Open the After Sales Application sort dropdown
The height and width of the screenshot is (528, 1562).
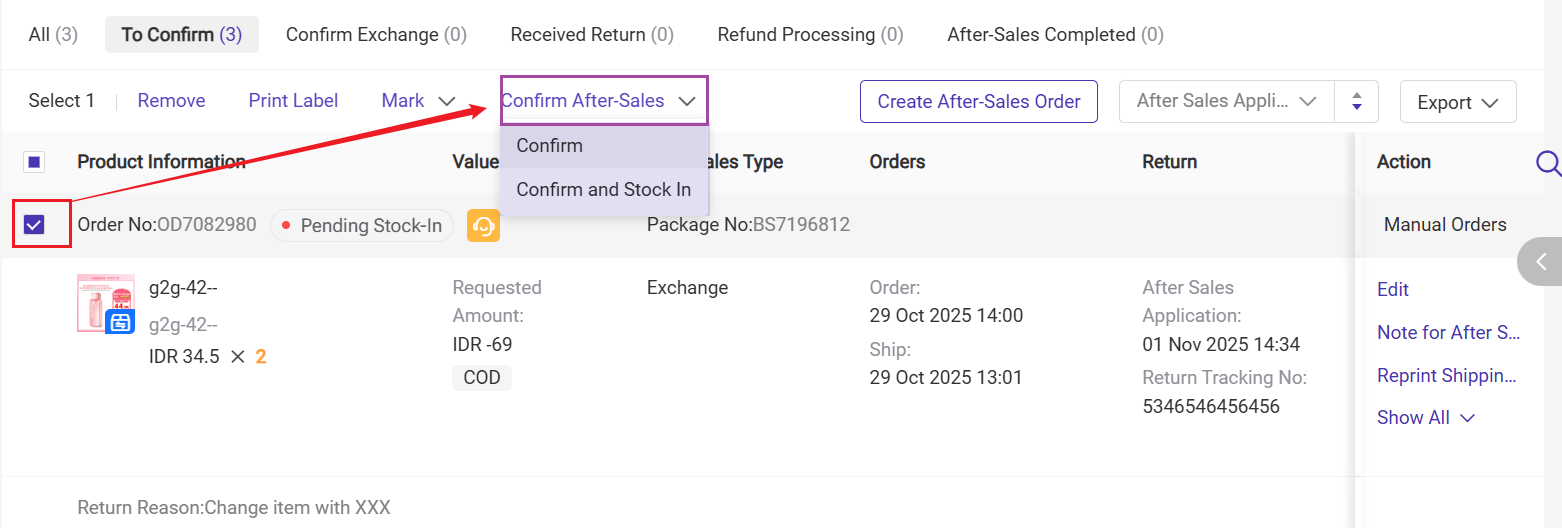tap(1226, 101)
